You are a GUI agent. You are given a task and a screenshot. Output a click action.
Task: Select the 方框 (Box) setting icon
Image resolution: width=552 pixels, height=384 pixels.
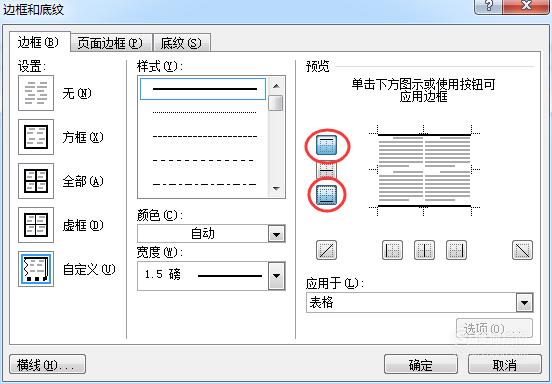tap(36, 137)
